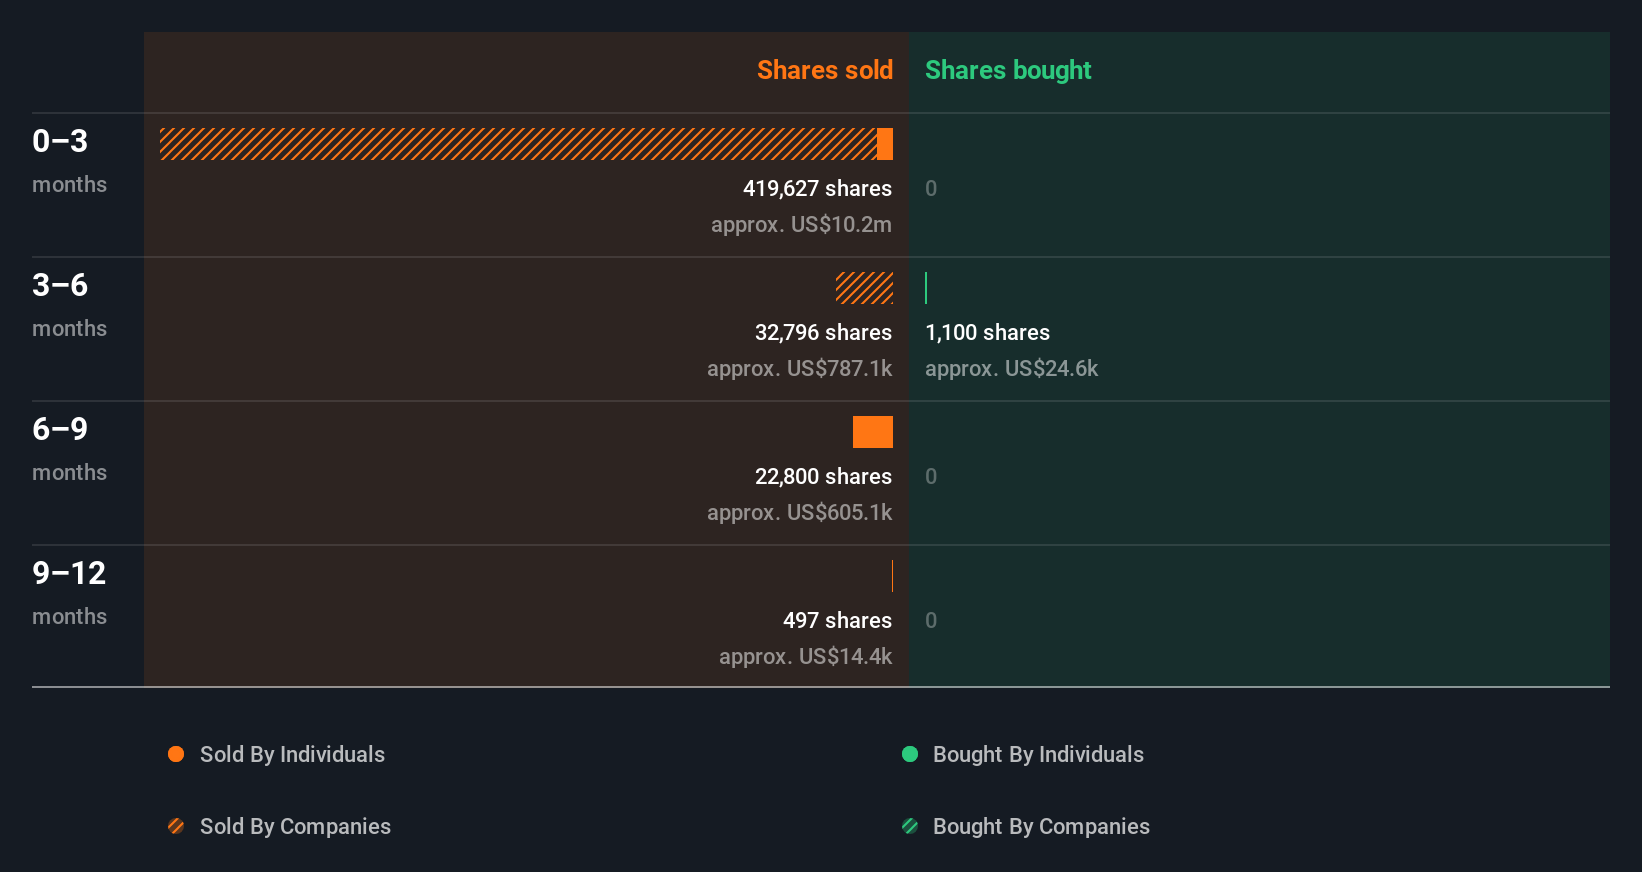Click the striped Sold By Companies legend icon
This screenshot has width=1642, height=872.
click(x=176, y=826)
